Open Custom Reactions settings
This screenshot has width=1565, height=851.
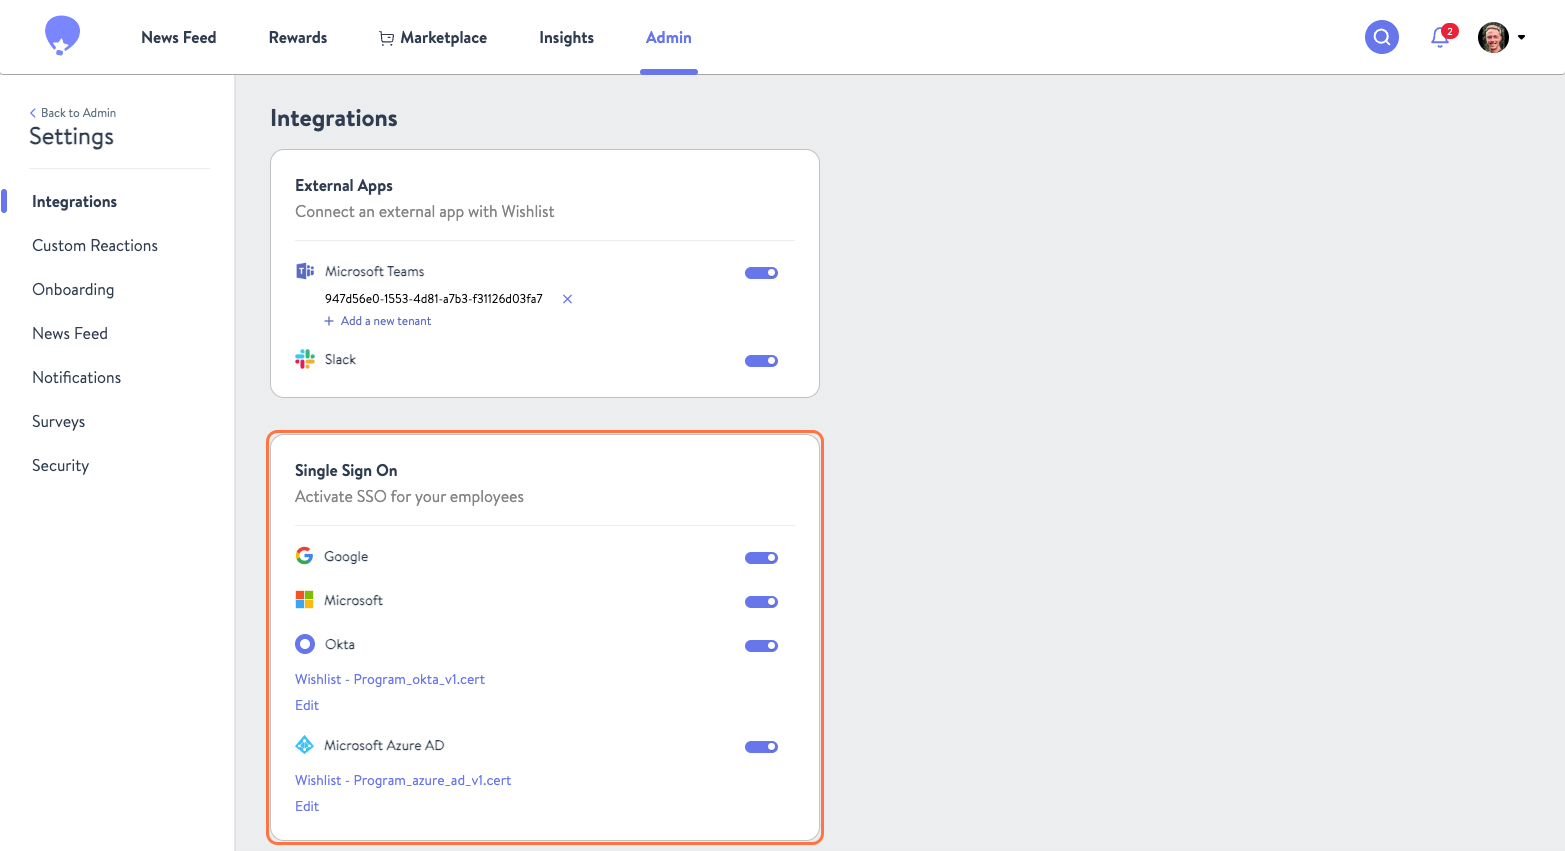[95, 245]
